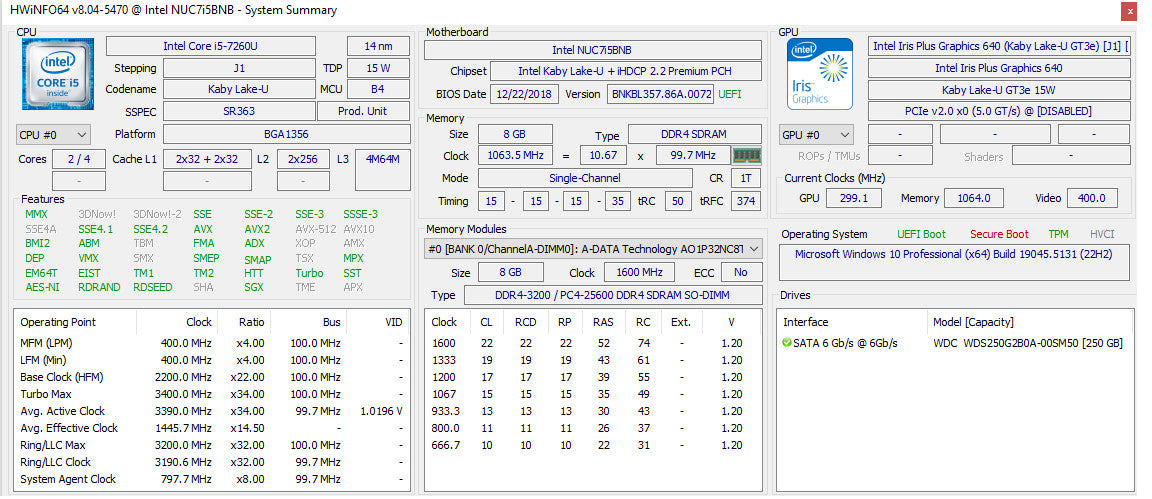Click the TDP 15 W field
The image size is (1152, 499).
378,68
